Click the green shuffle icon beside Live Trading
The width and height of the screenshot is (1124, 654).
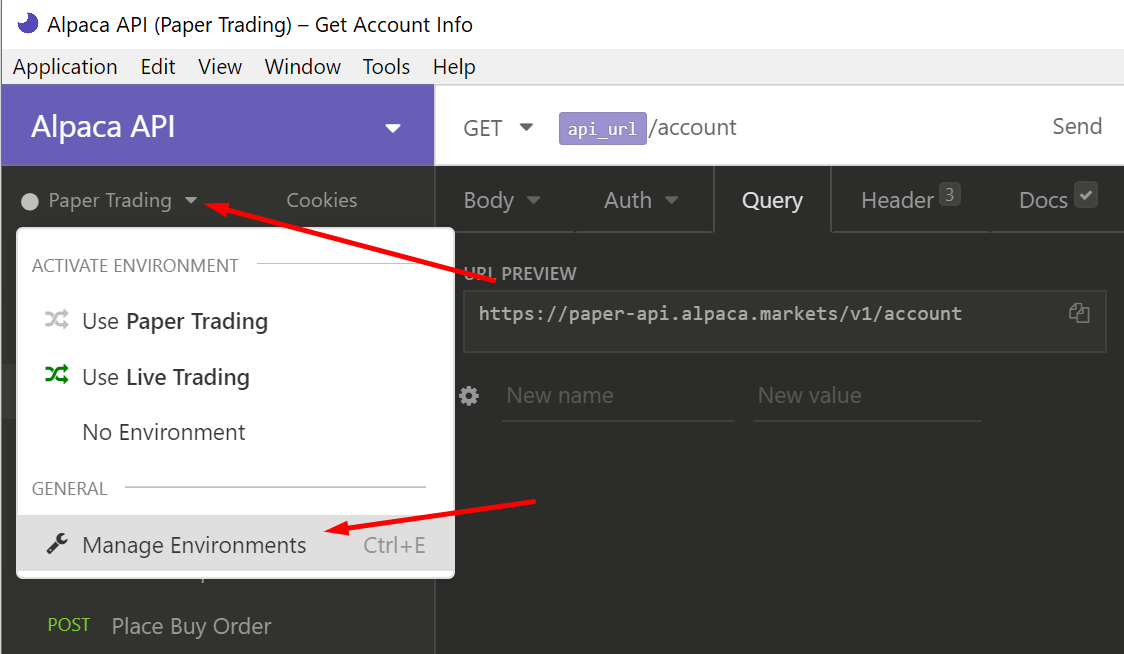tap(57, 374)
